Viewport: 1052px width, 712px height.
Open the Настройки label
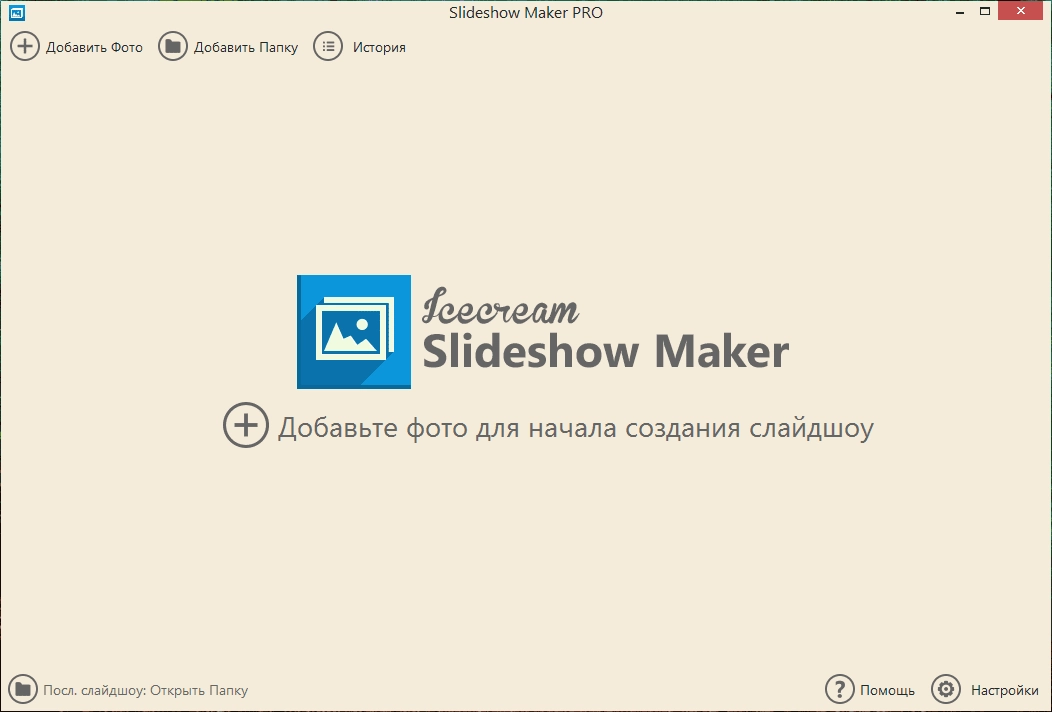pyautogui.click(x=1004, y=690)
